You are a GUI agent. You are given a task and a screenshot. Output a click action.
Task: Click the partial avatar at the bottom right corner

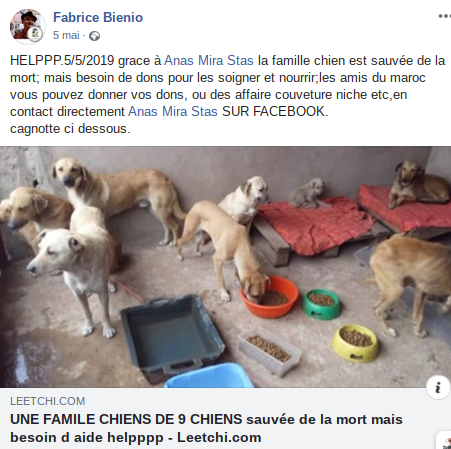coord(445,441)
